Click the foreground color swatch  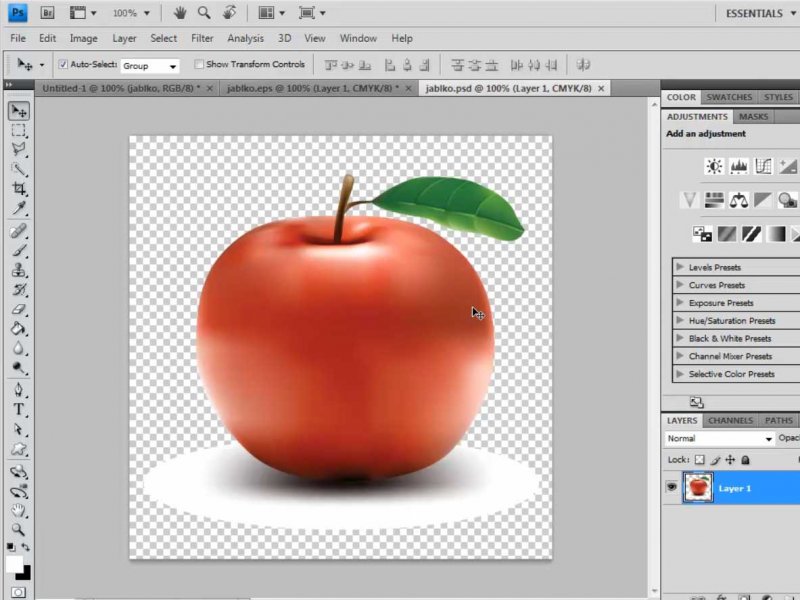(x=14, y=564)
